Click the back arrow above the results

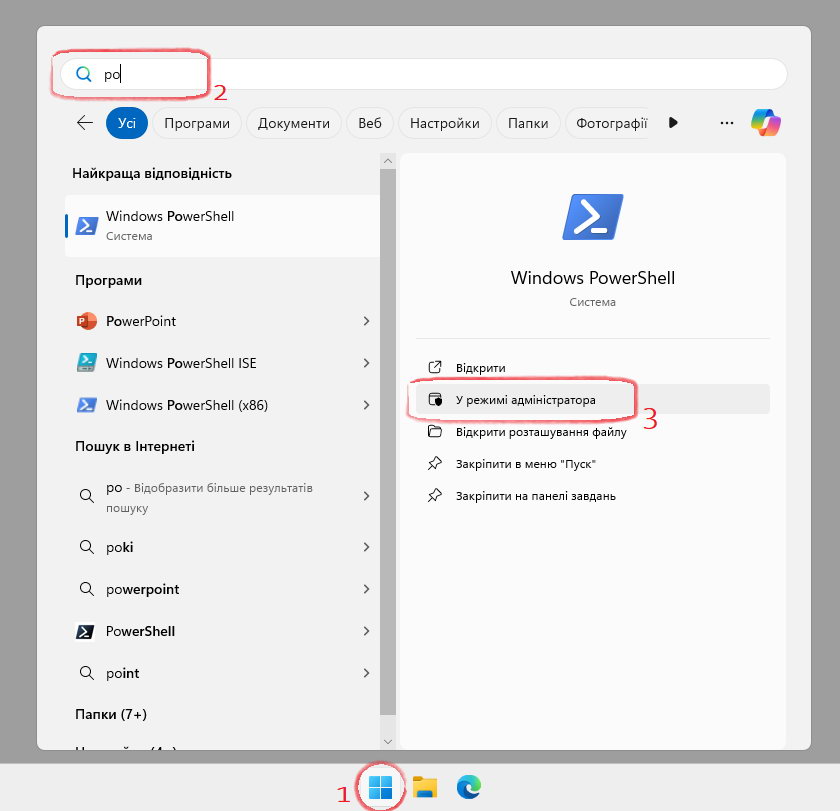pos(84,122)
